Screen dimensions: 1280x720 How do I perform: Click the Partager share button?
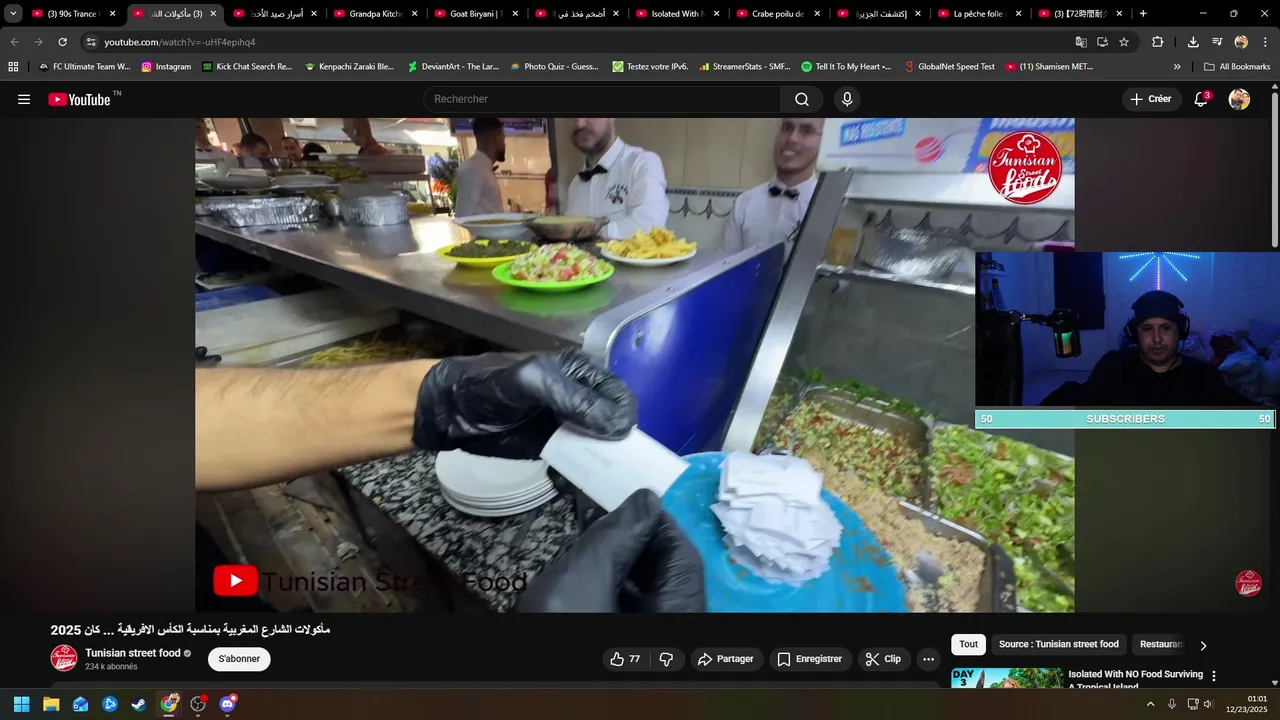(726, 659)
